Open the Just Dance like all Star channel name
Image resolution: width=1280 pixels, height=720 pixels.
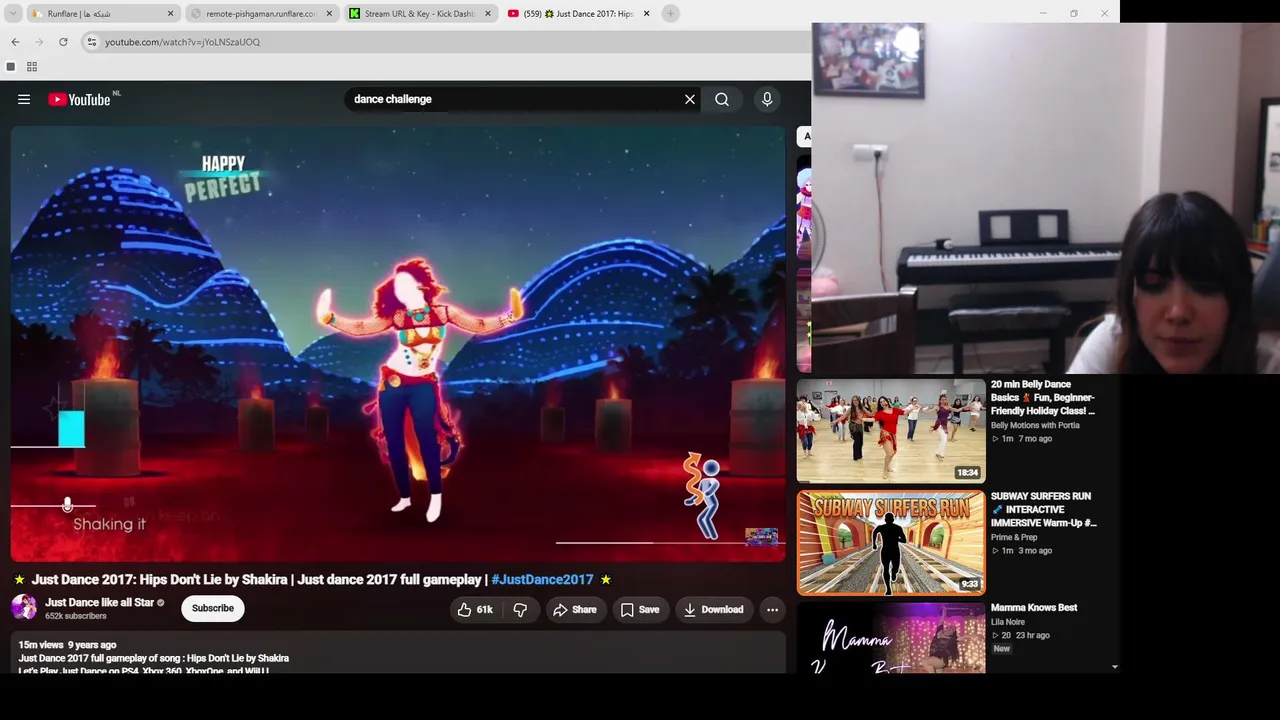pyautogui.click(x=99, y=602)
